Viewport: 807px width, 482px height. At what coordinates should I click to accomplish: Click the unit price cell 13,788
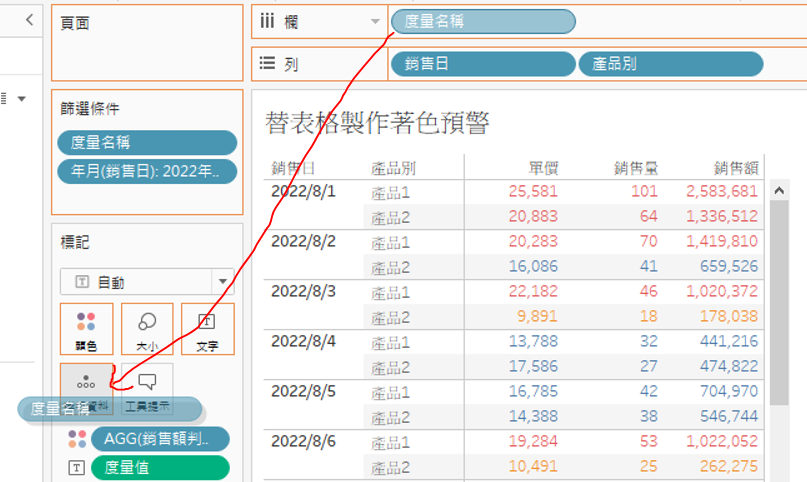pyautogui.click(x=533, y=341)
